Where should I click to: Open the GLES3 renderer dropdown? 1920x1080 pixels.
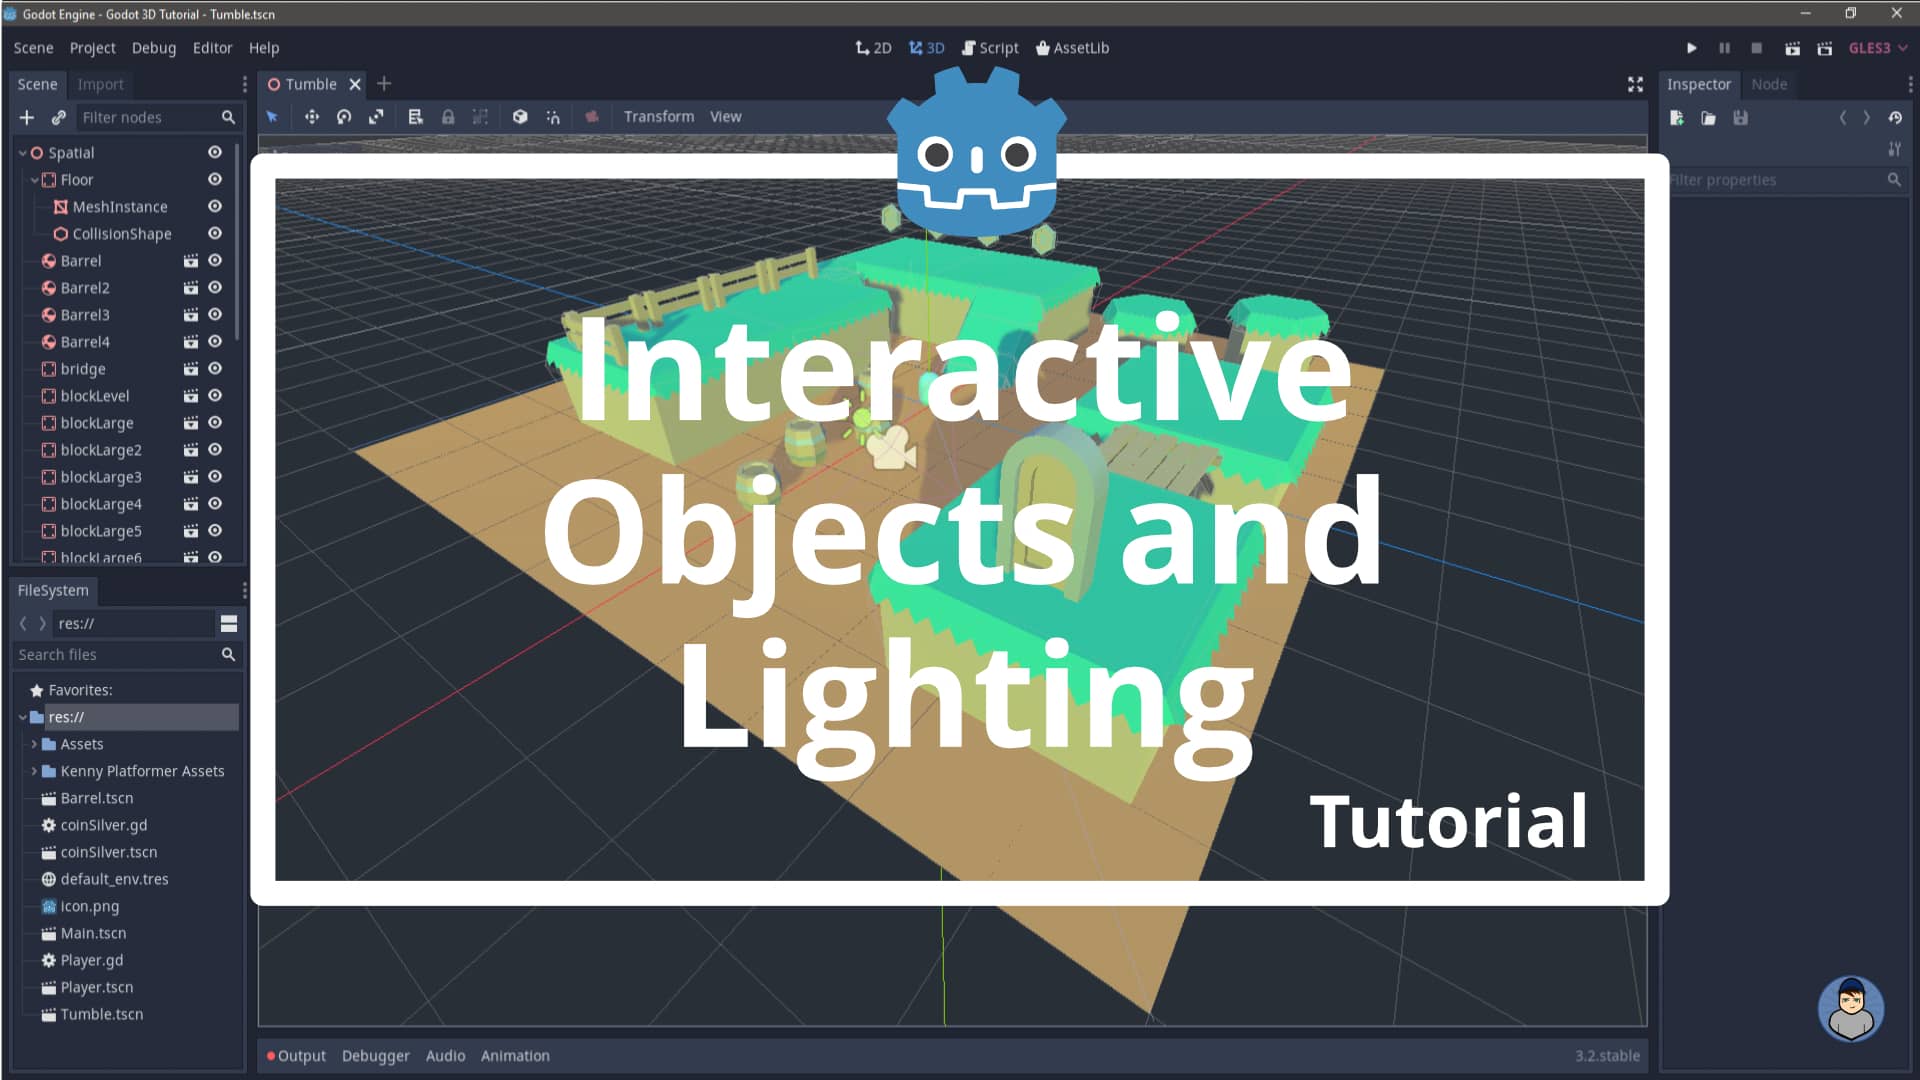1875,47
